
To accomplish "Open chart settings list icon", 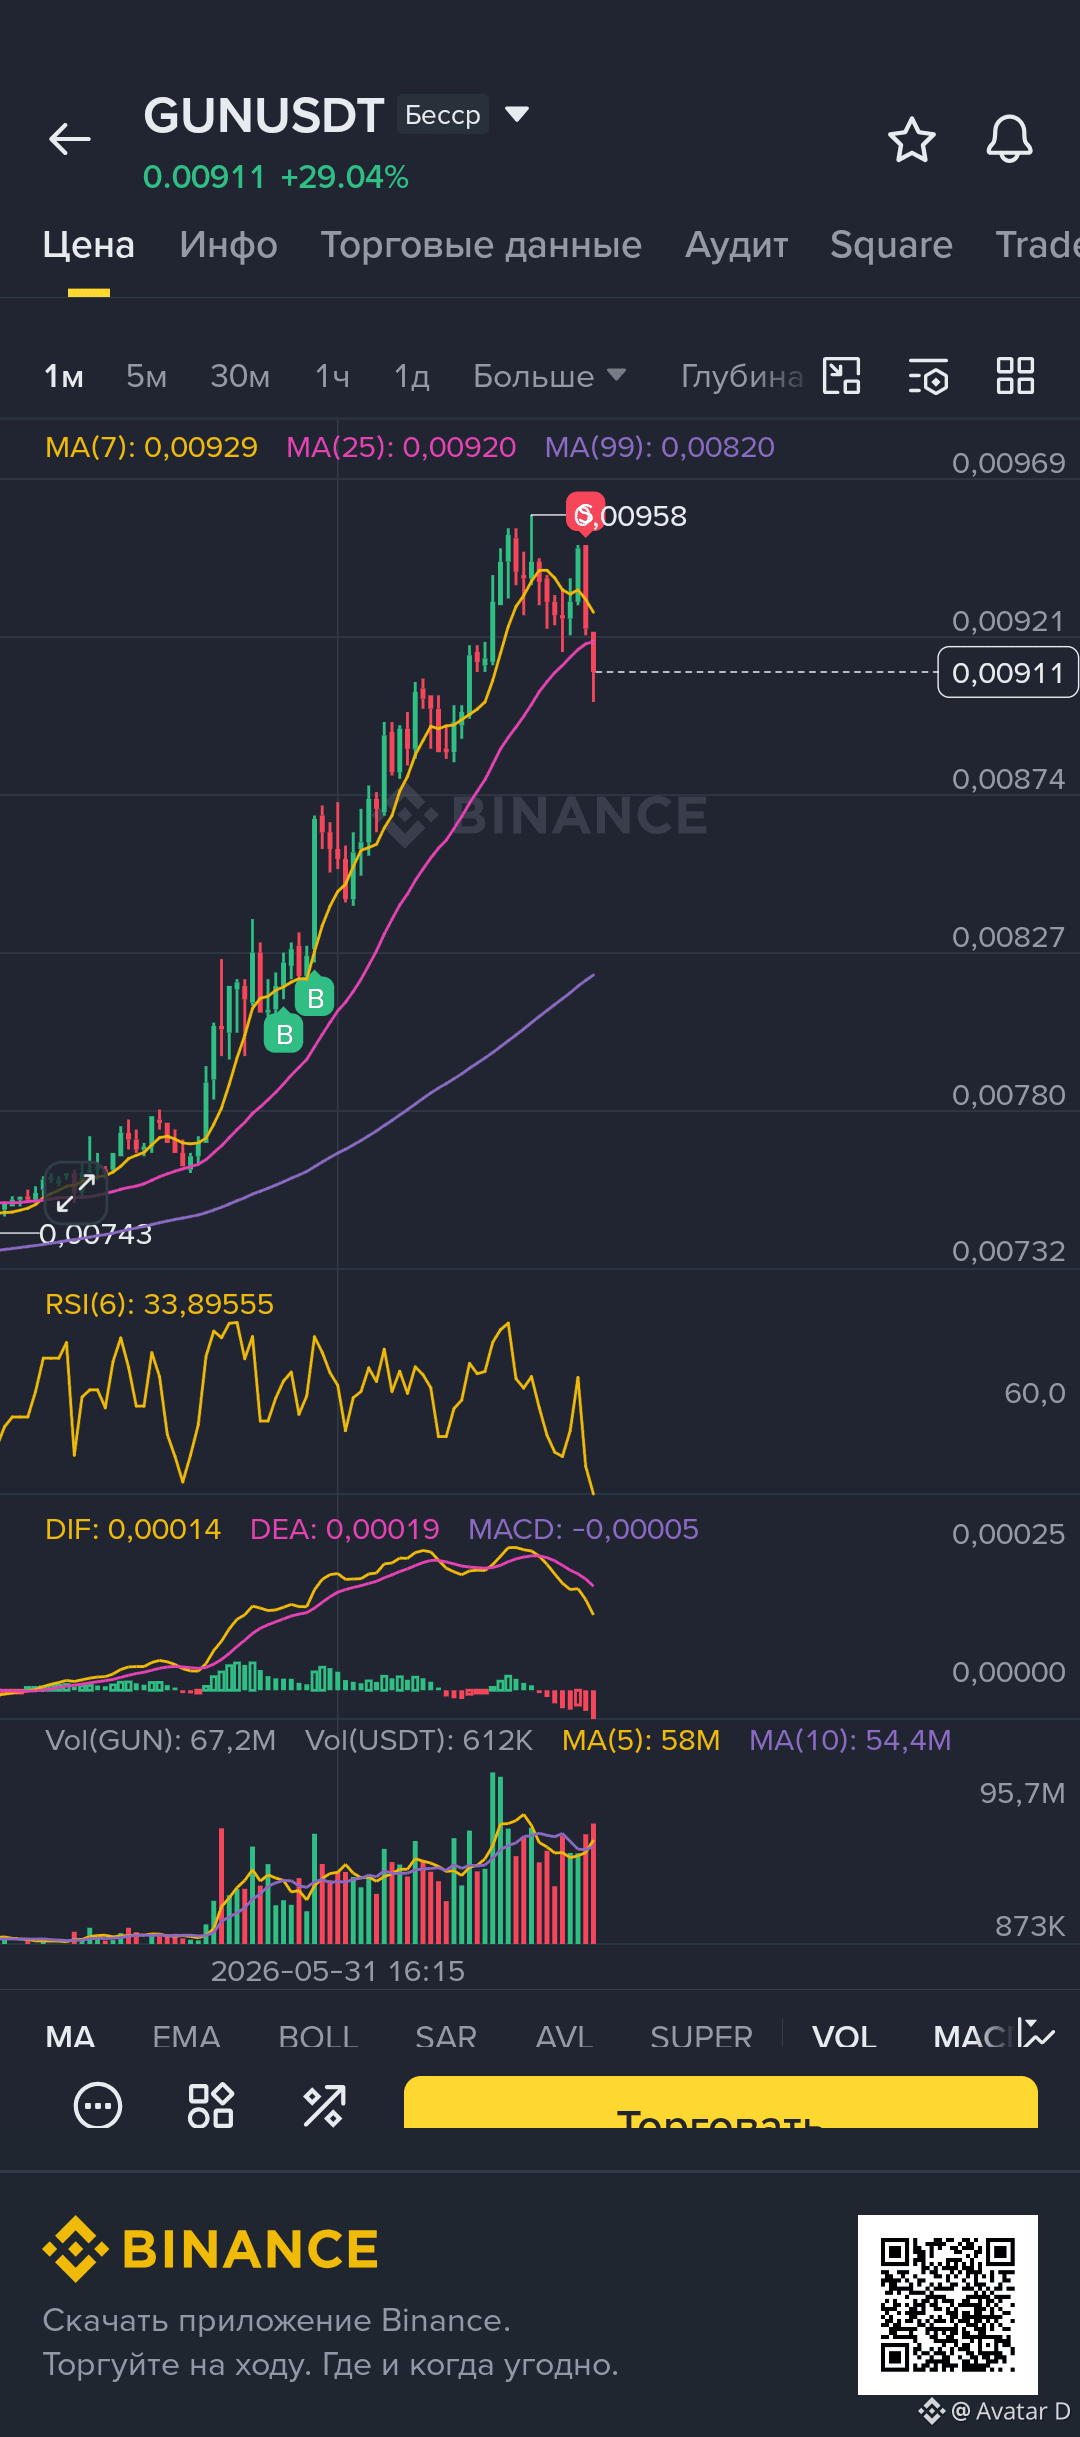I will tap(929, 376).
